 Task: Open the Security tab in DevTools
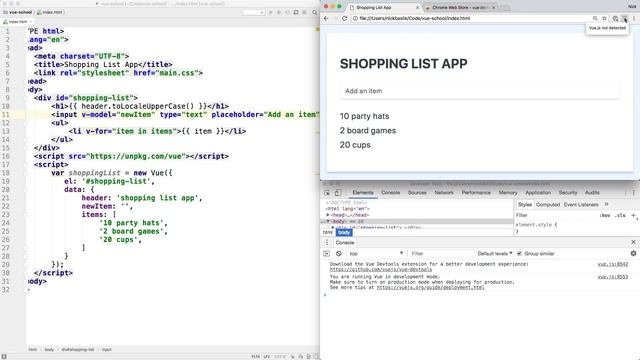tap(568, 193)
